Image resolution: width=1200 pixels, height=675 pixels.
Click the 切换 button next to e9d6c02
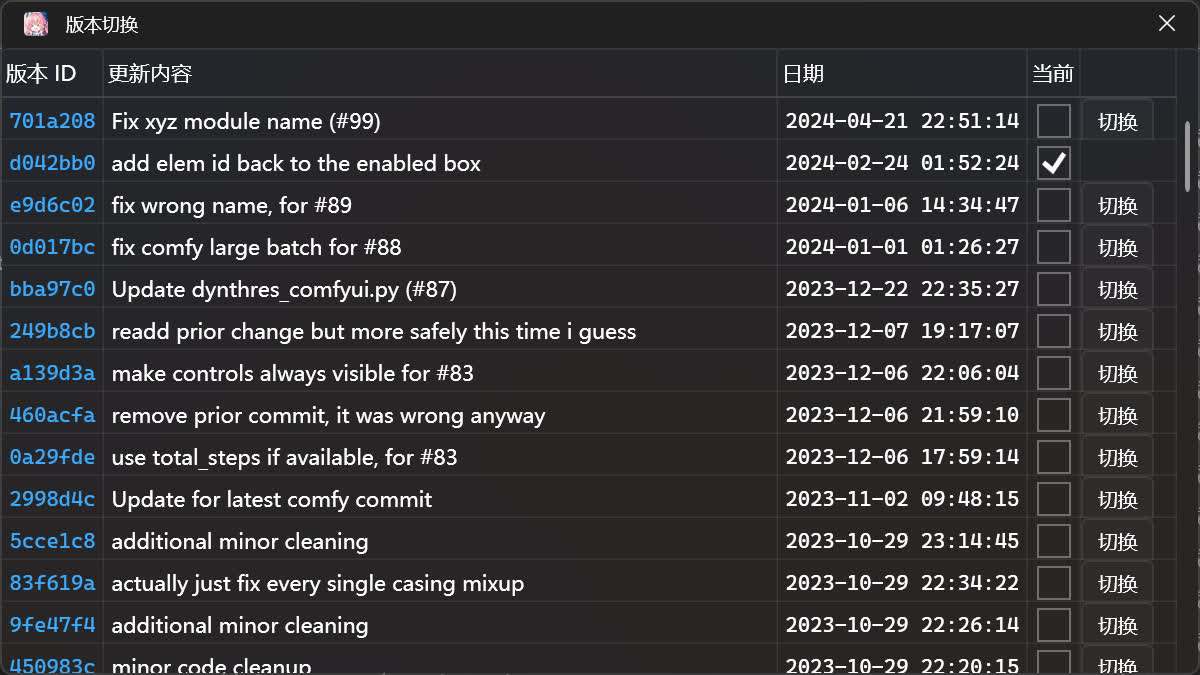click(x=1117, y=205)
